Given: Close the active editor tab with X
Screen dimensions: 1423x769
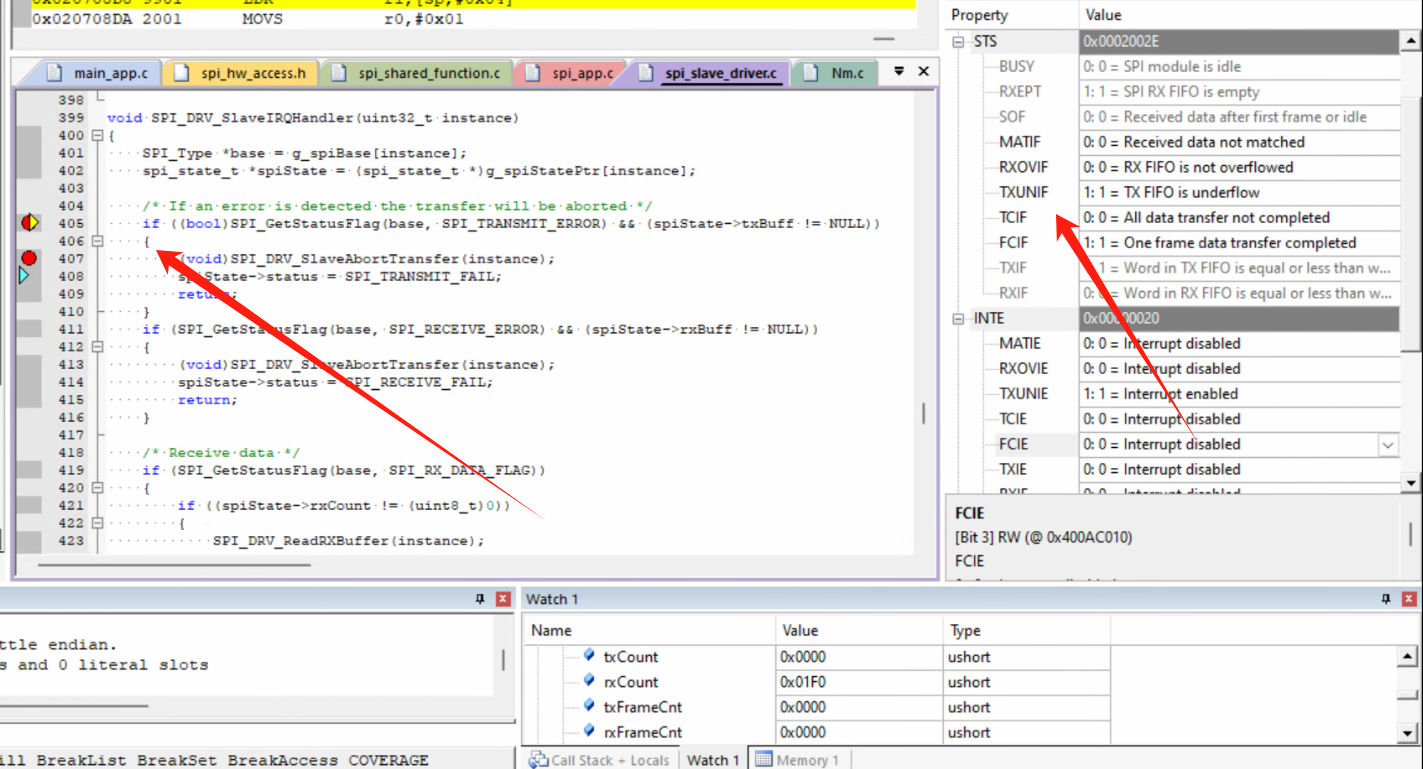Looking at the screenshot, I should 923,72.
